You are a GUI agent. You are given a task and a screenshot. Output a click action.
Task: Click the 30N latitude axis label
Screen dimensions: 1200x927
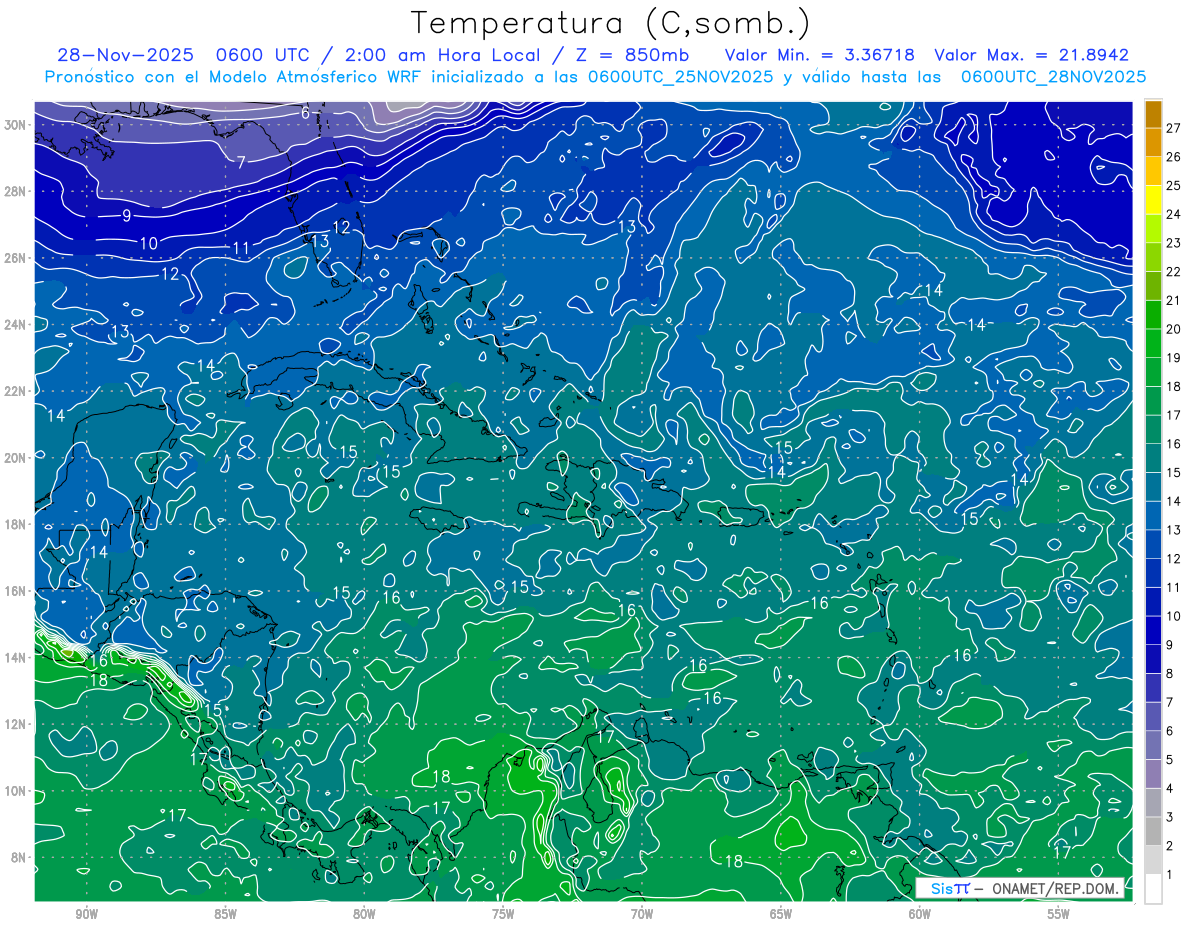(15, 125)
